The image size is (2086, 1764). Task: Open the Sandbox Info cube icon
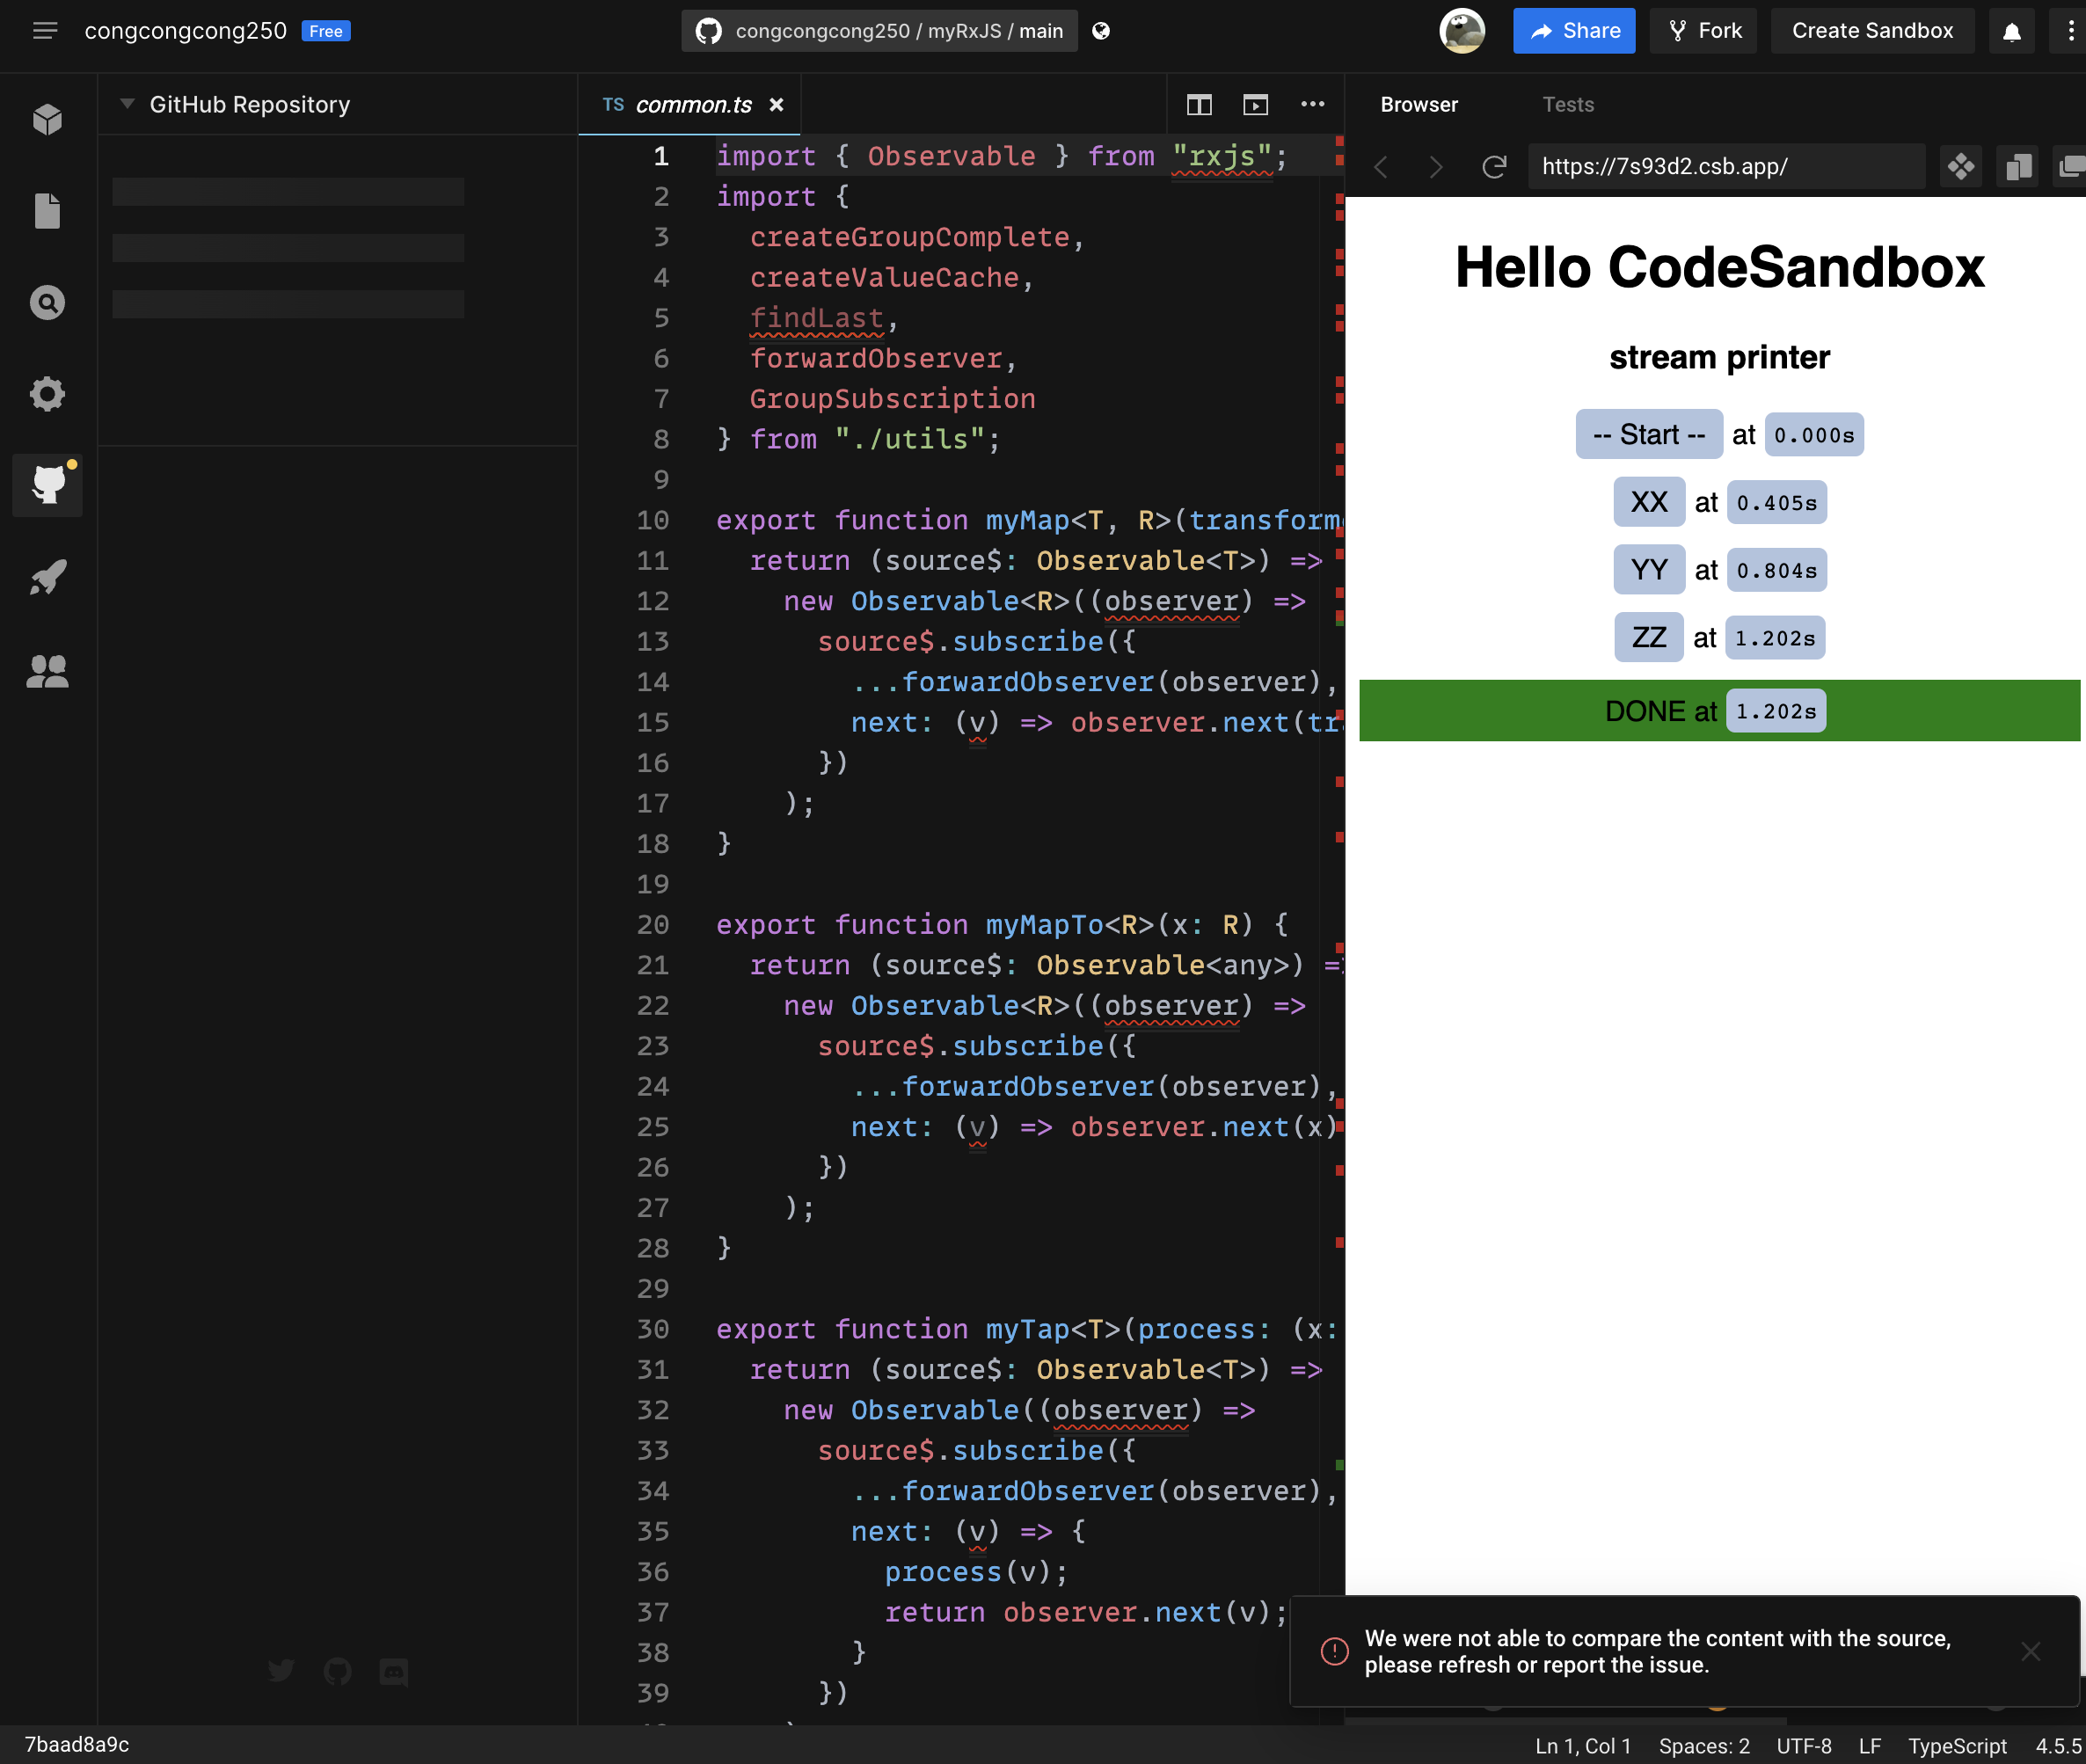47,119
